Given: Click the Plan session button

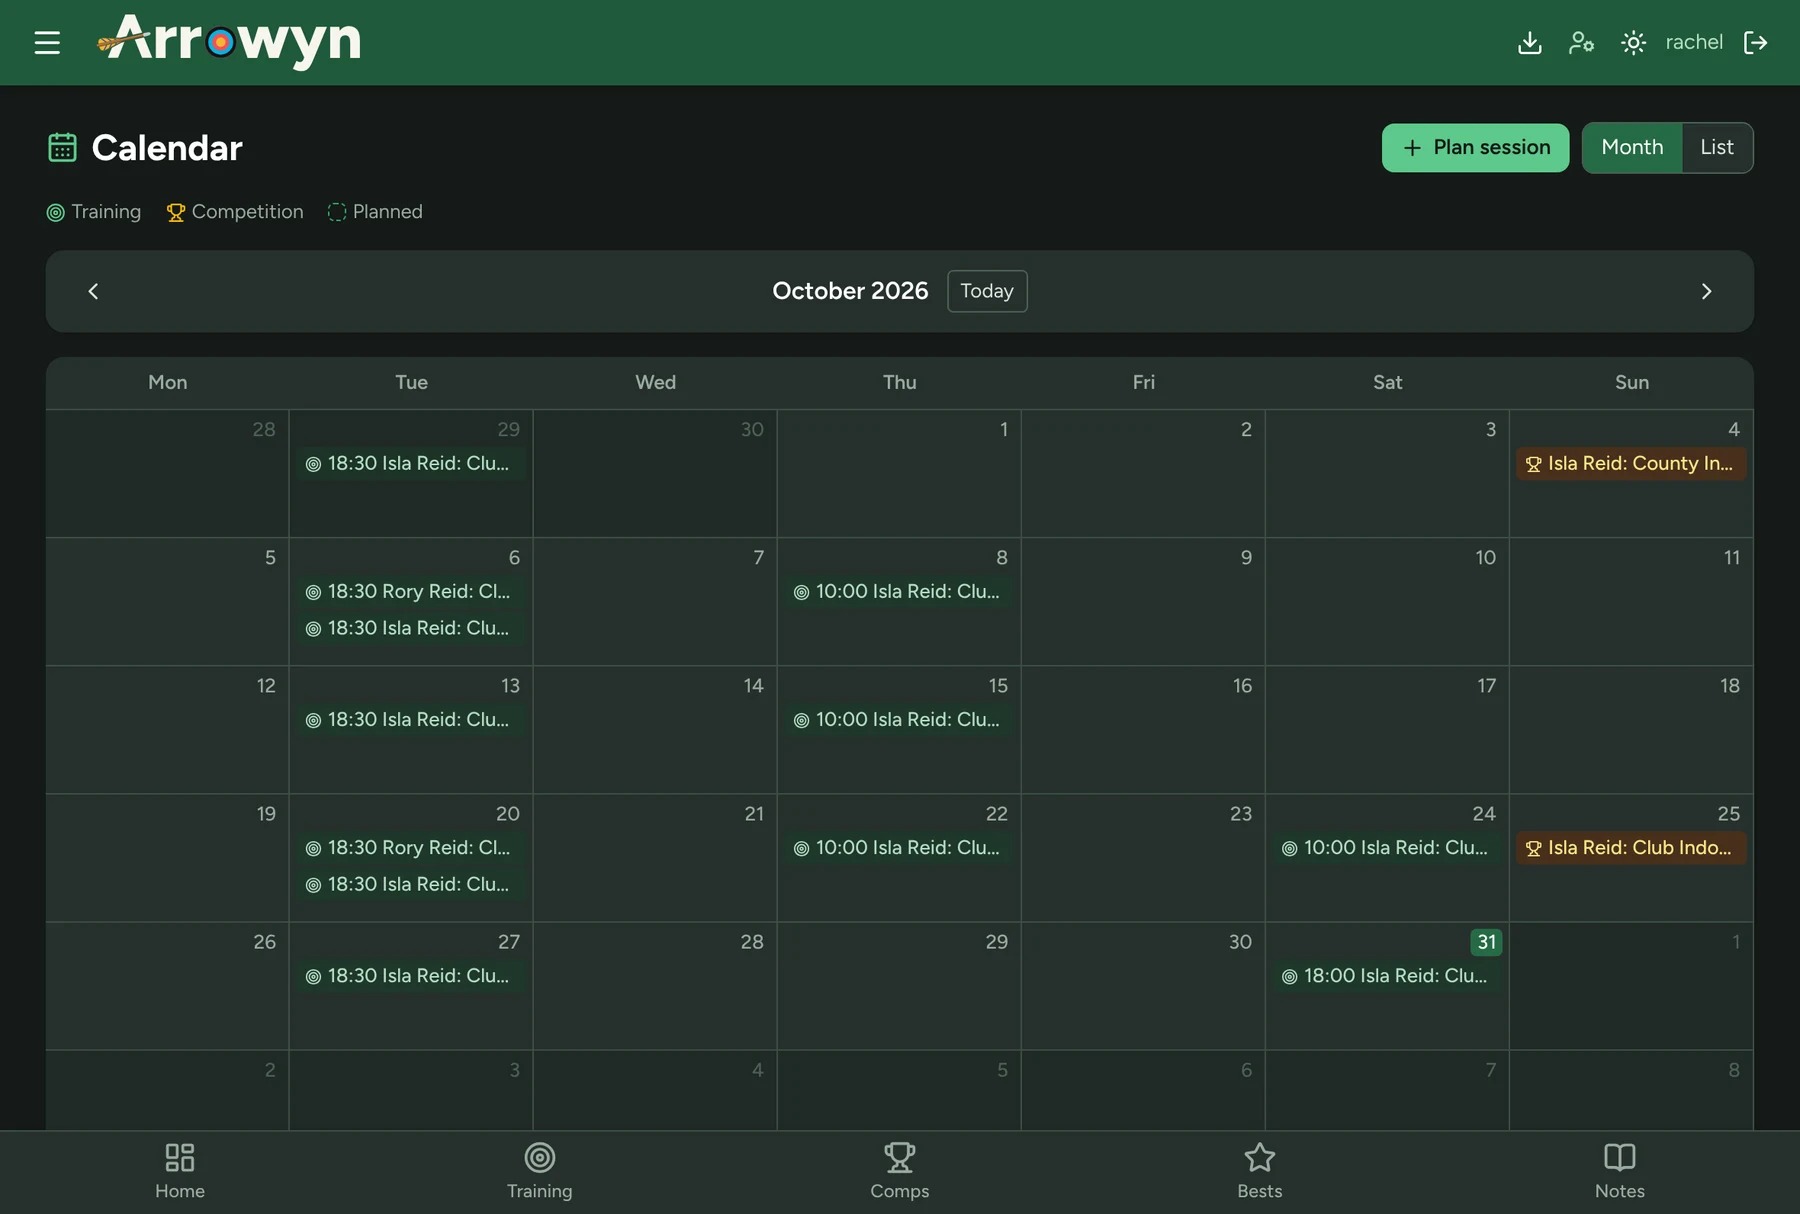Looking at the screenshot, I should [1475, 147].
